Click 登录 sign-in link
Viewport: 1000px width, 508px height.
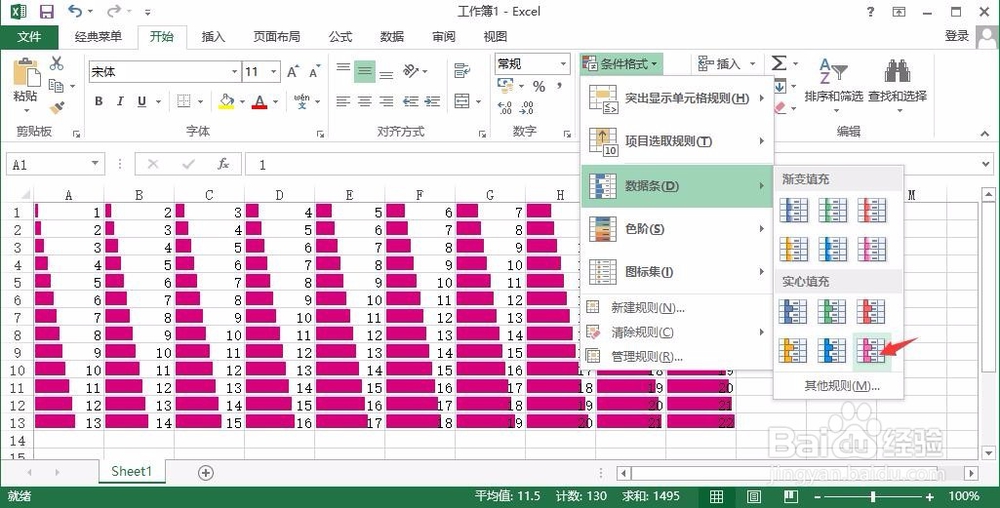click(957, 36)
